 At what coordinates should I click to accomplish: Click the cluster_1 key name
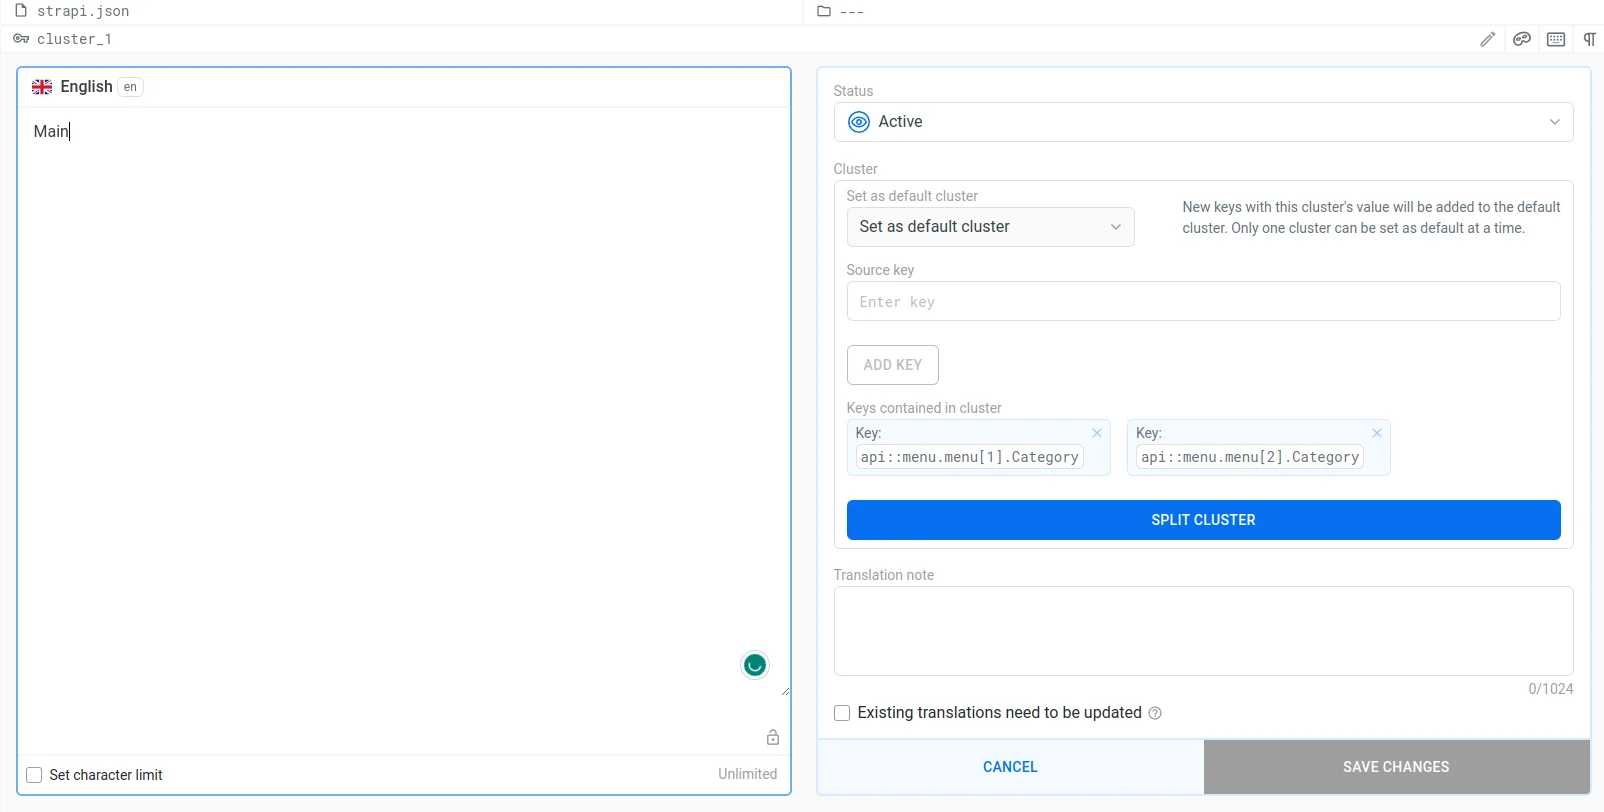[74, 39]
